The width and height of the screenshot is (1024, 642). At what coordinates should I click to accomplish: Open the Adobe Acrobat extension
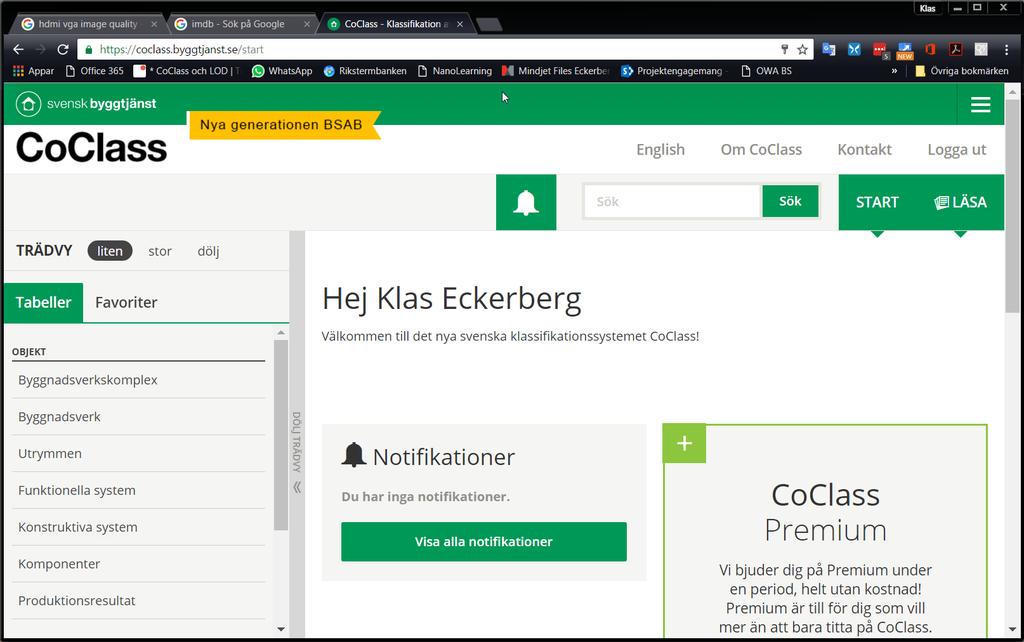point(955,50)
